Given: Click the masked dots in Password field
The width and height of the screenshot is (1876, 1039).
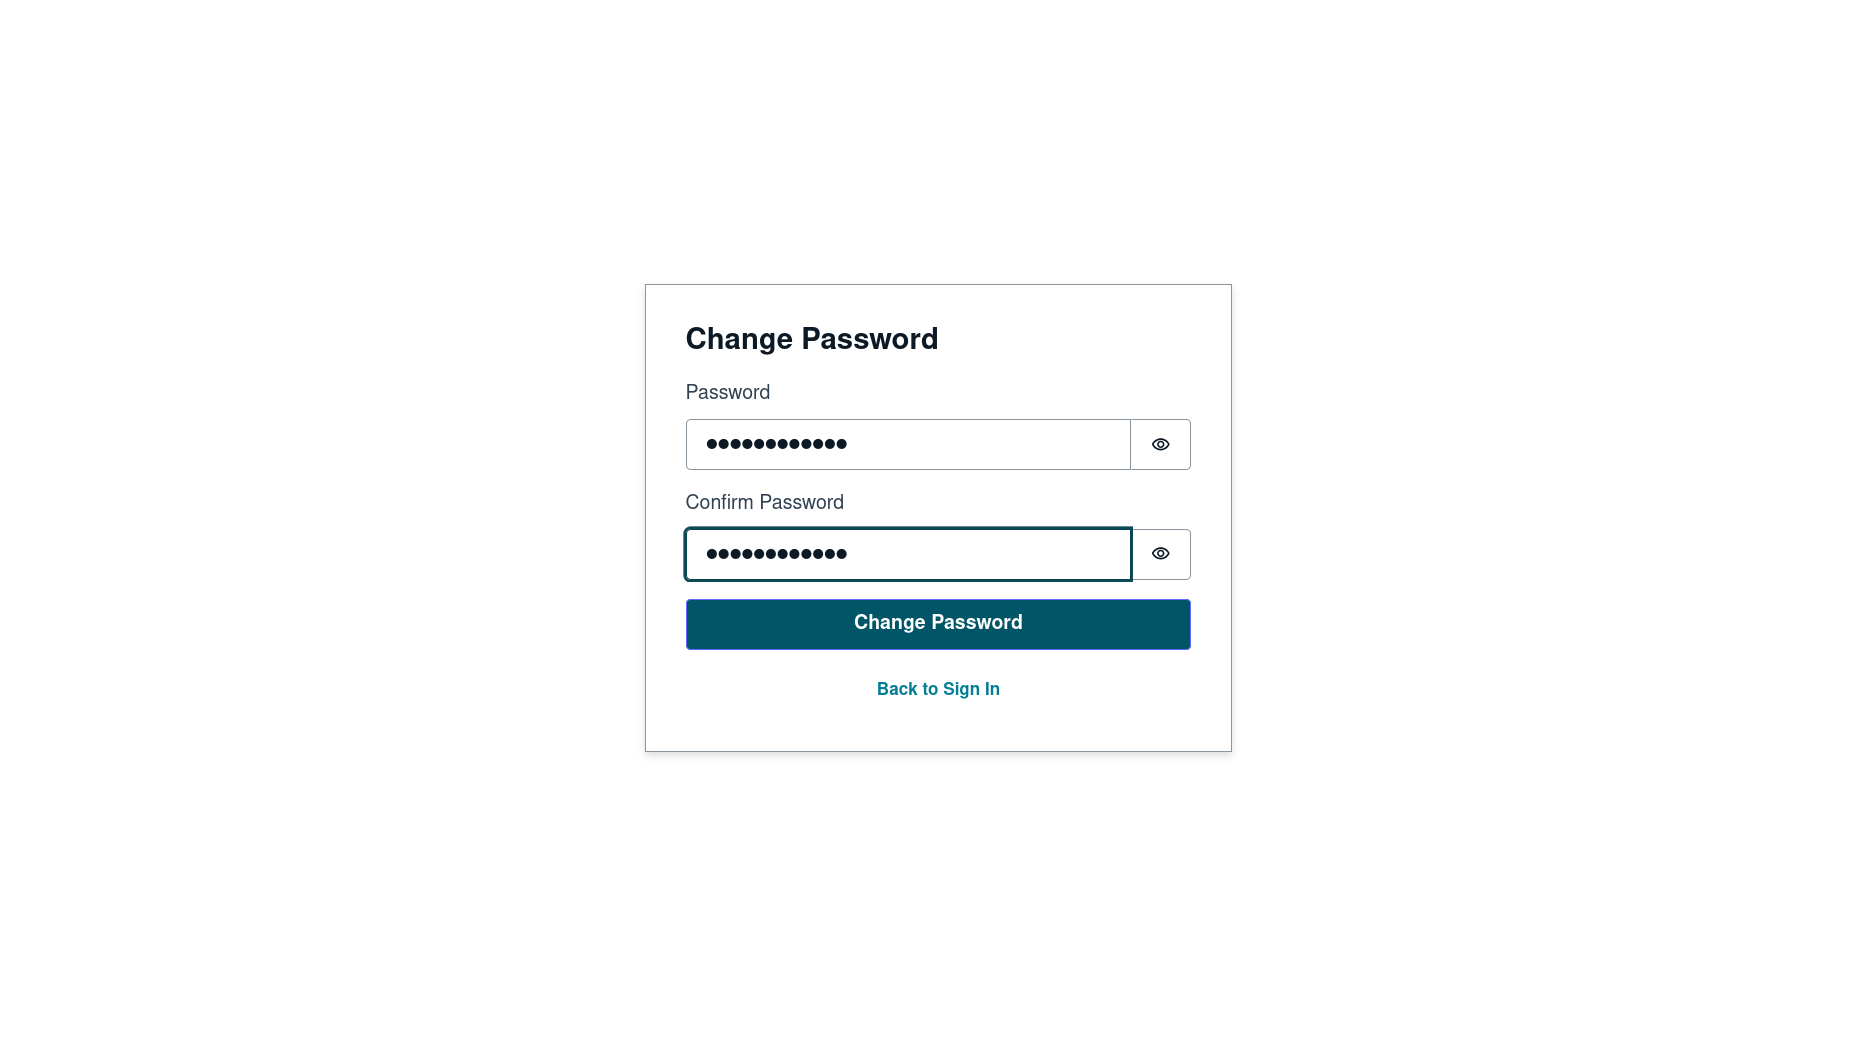Looking at the screenshot, I should point(776,444).
